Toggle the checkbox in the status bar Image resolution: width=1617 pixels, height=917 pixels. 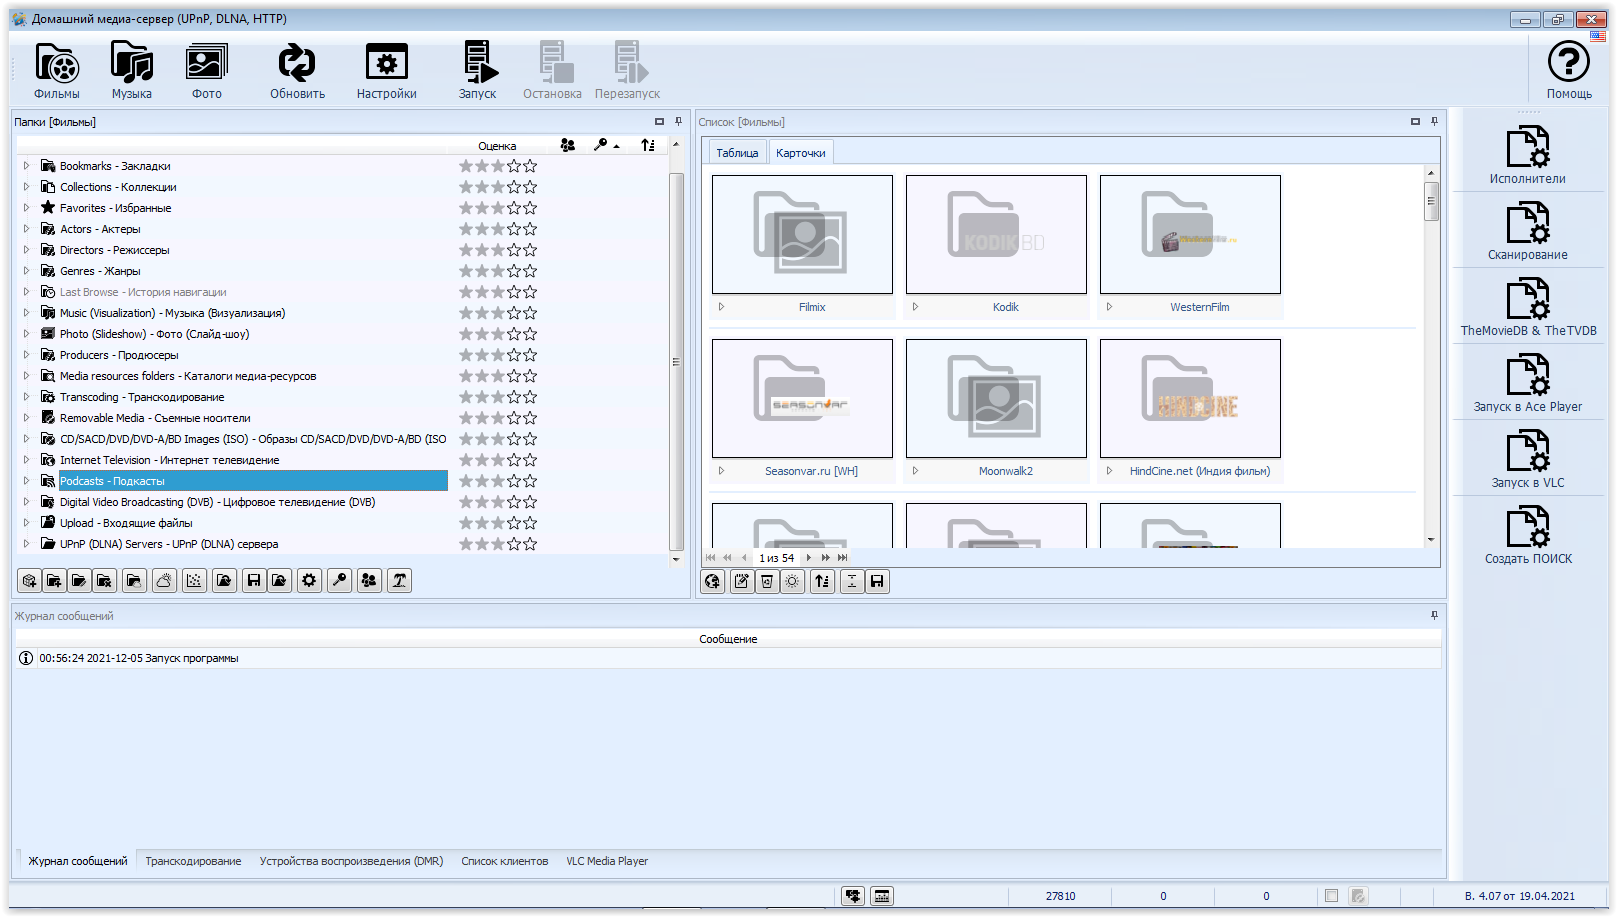(1331, 896)
